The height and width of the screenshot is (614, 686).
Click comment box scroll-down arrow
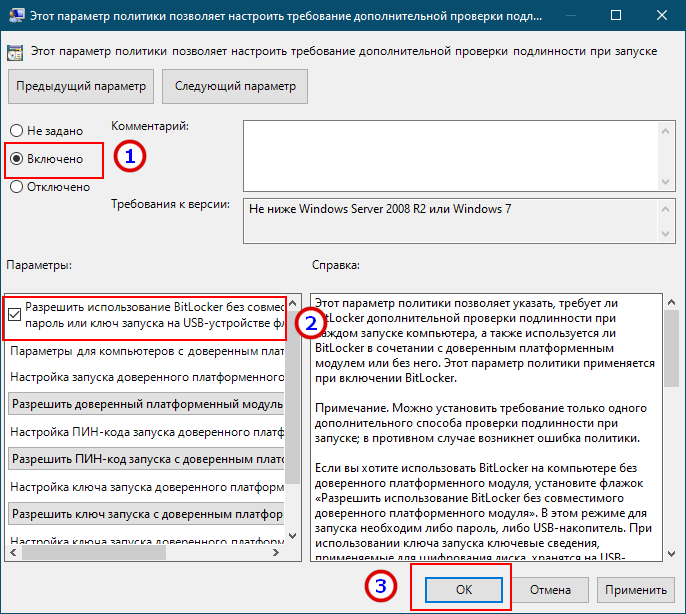click(x=665, y=182)
